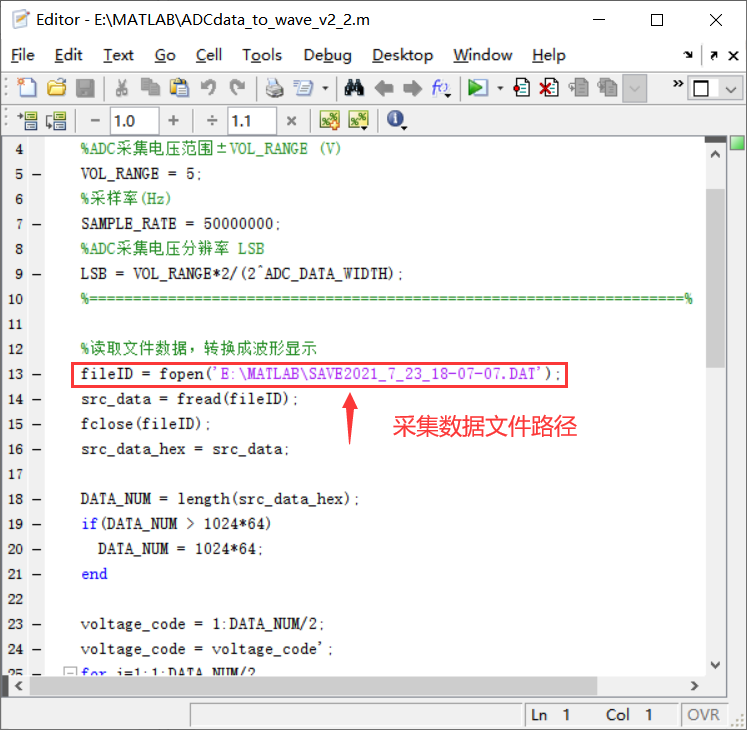Open the Cell menu
This screenshot has width=747, height=730.
[209, 55]
